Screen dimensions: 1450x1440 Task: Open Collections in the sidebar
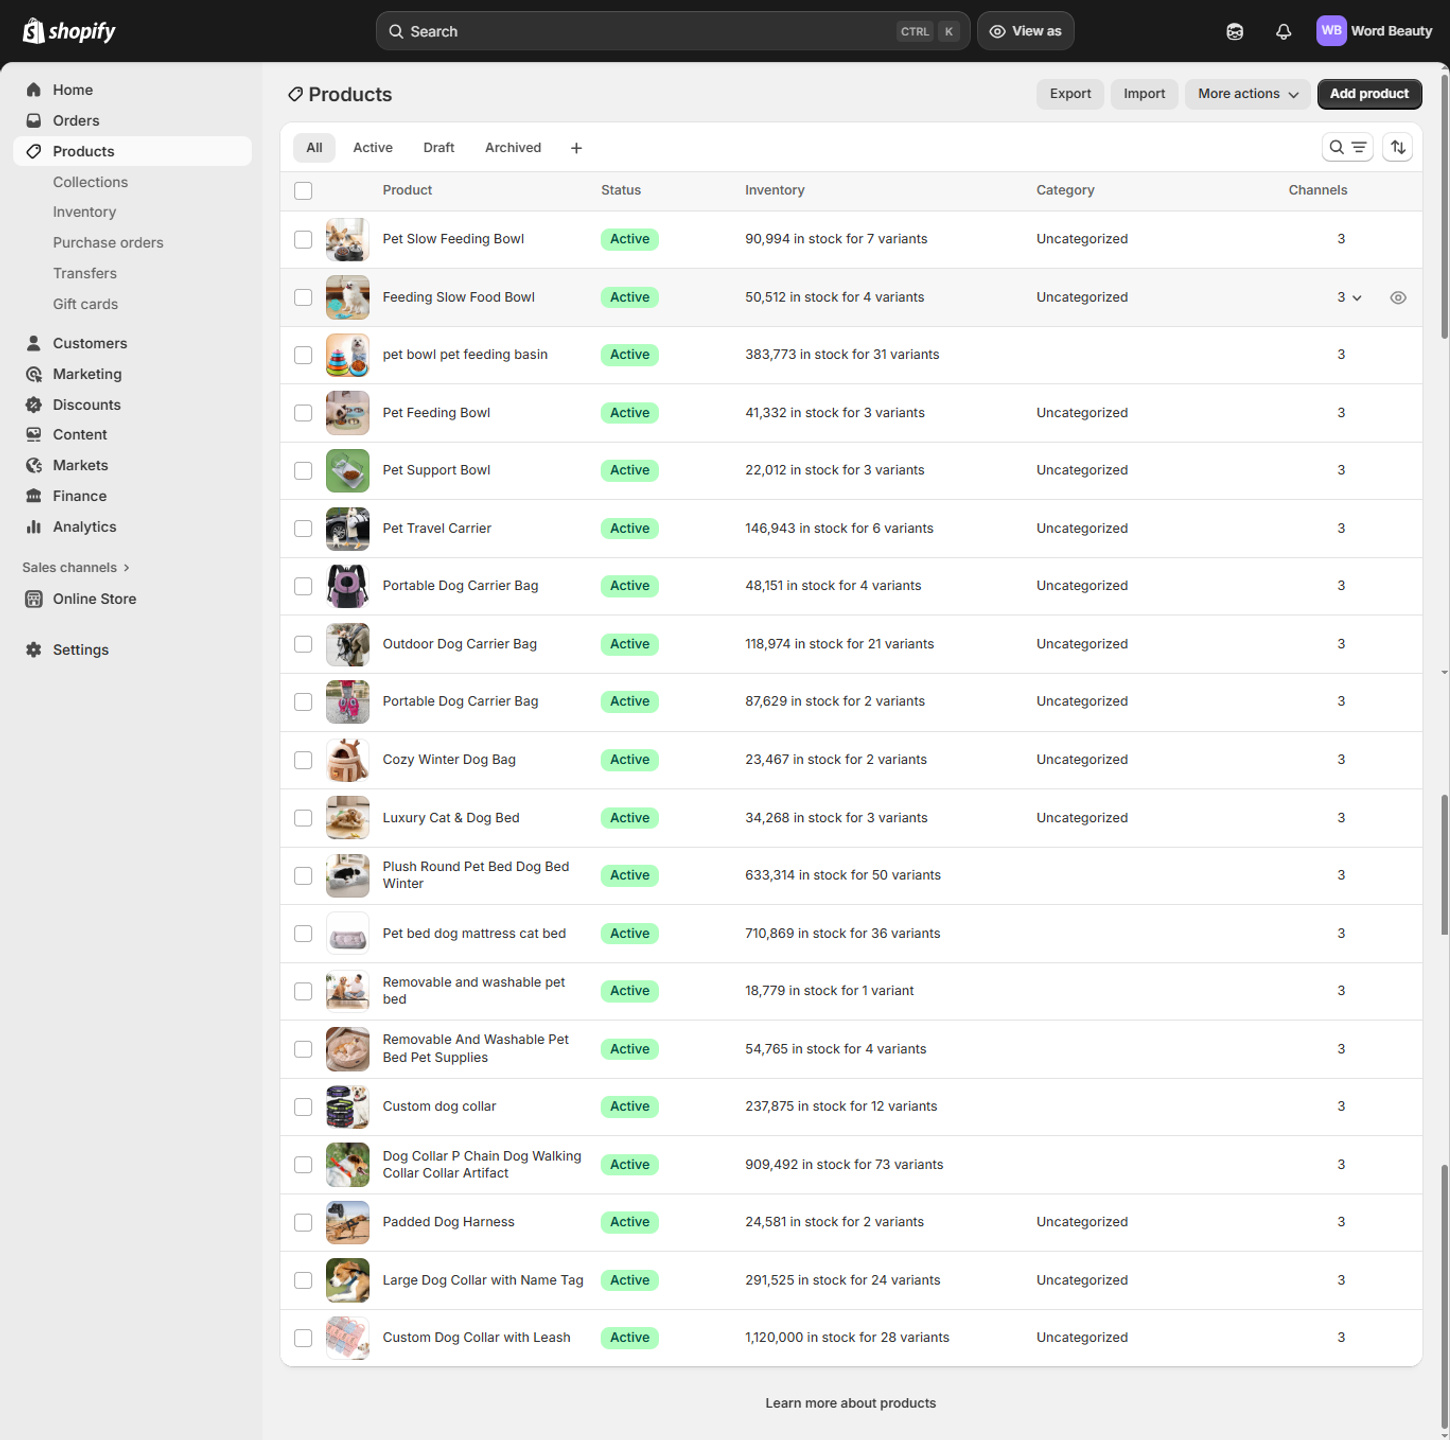90,182
